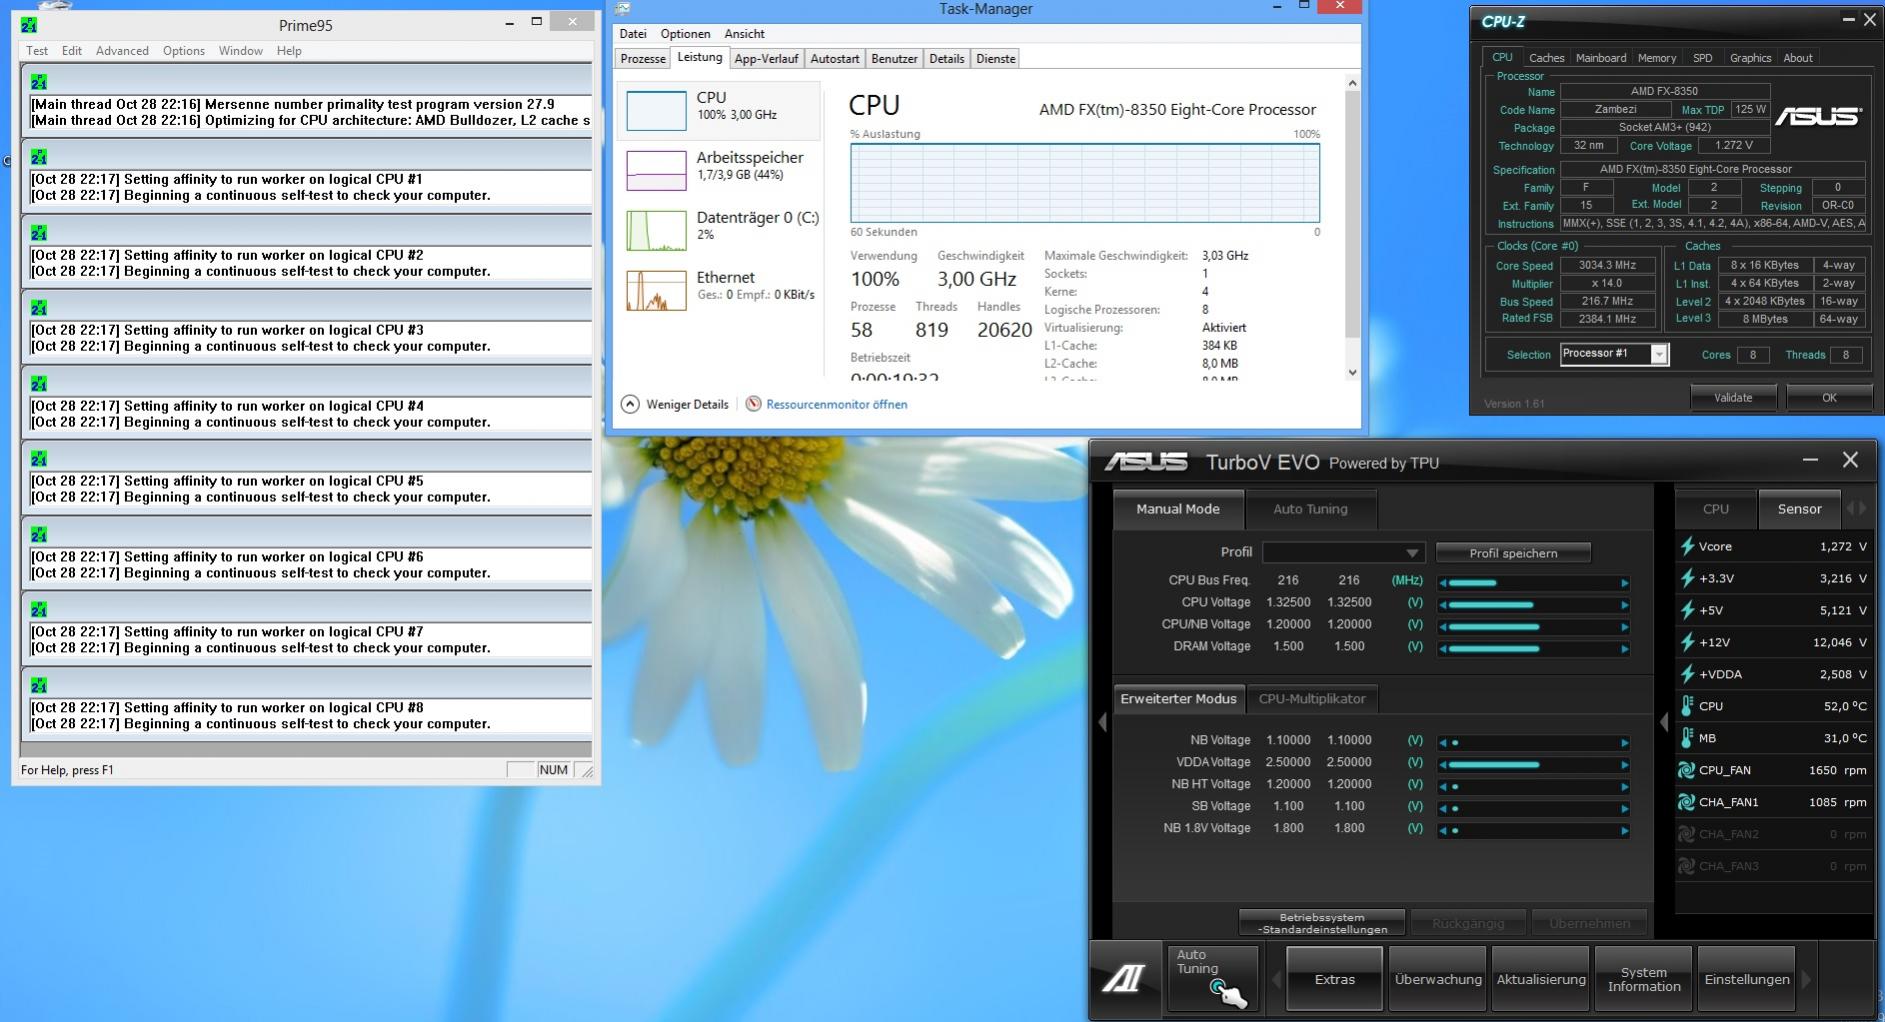The image size is (1885, 1022).
Task: Click the Prime95 application icon in title bar
Action: point(29,25)
